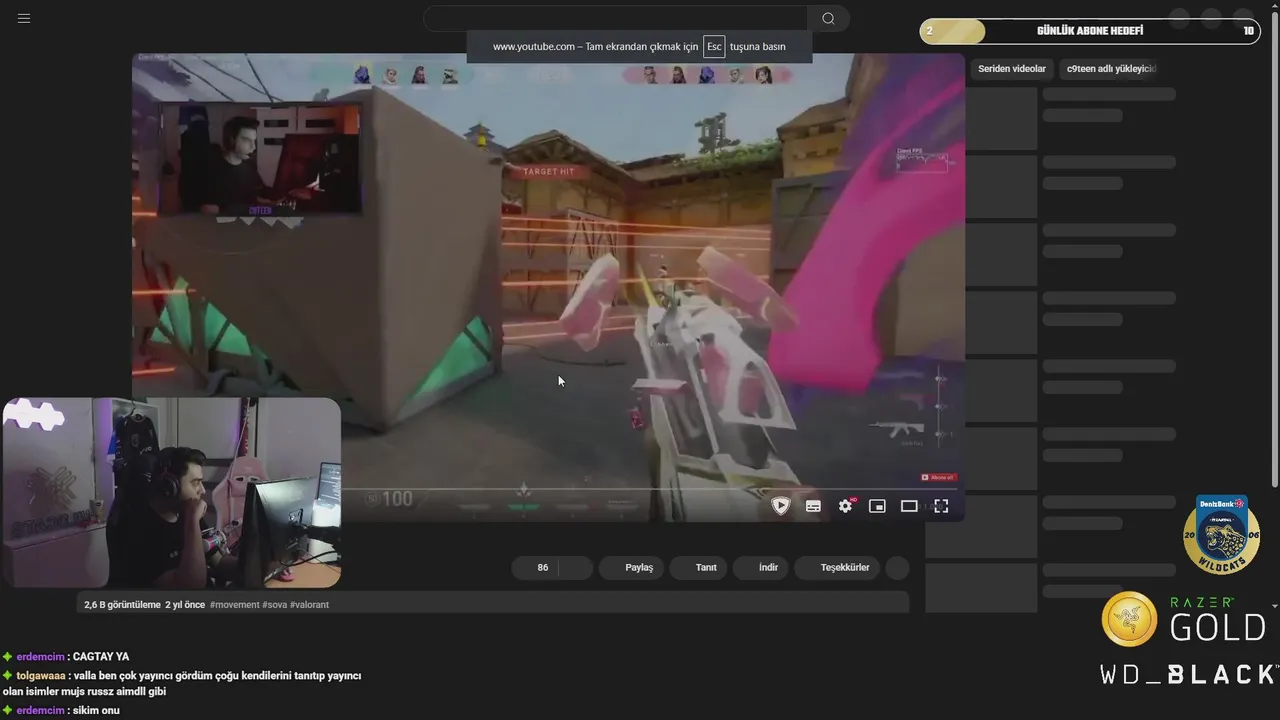Viewport: 1280px width, 720px height.
Task: Click the Teşekkürler button
Action: [838, 568]
